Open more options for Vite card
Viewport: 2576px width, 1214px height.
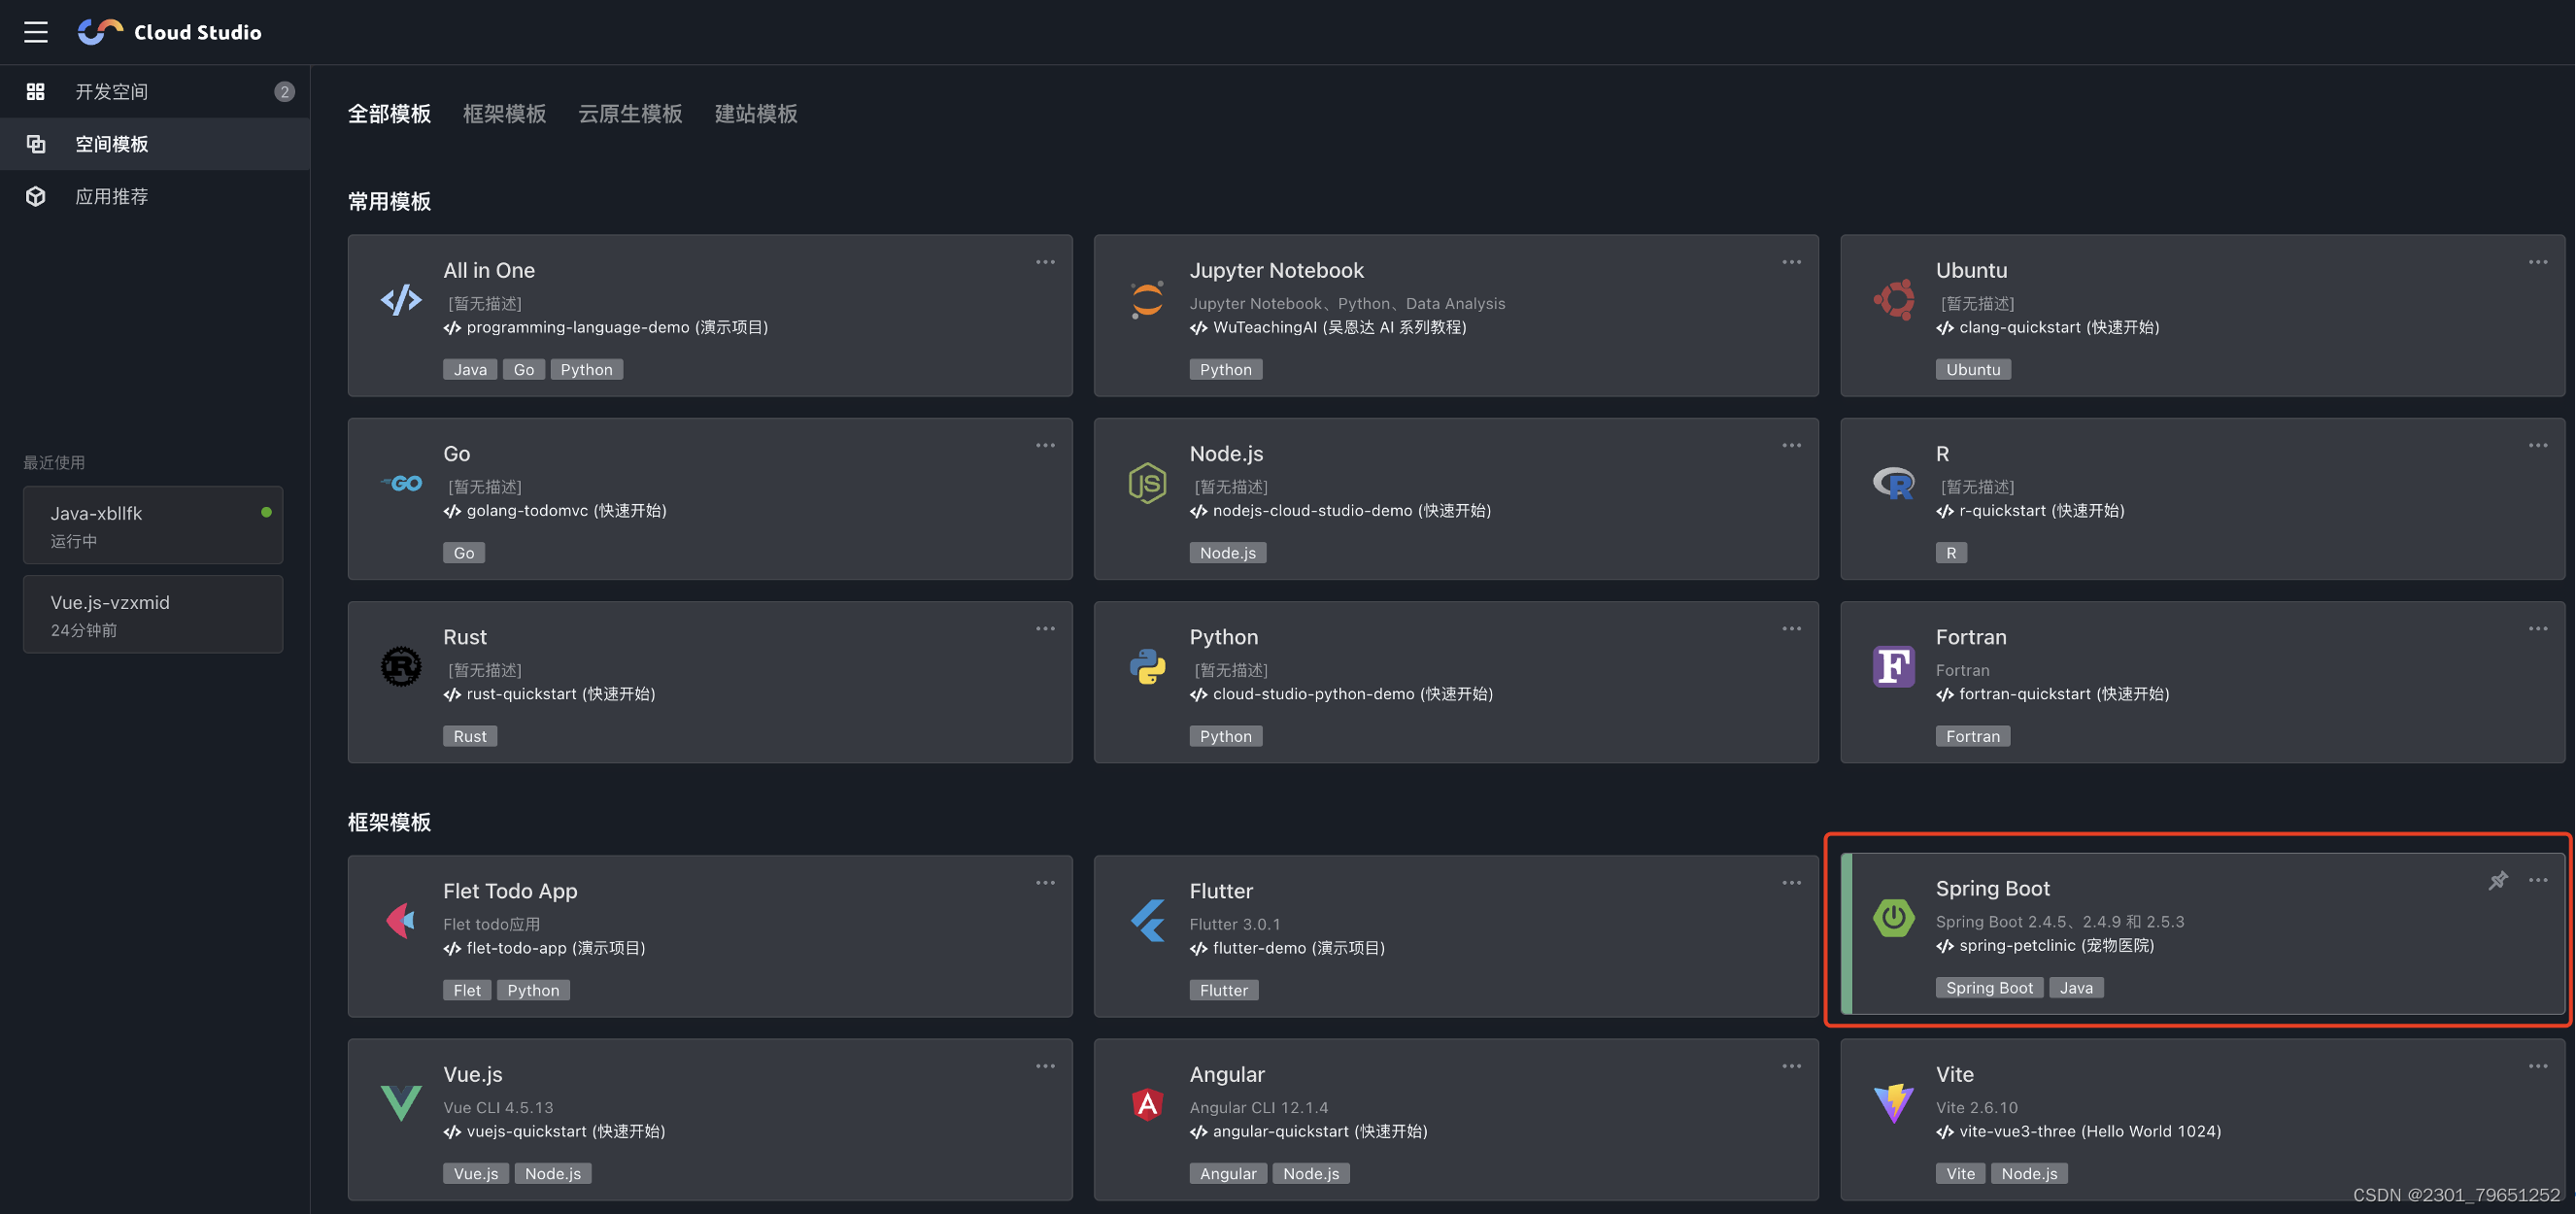(x=2538, y=1066)
